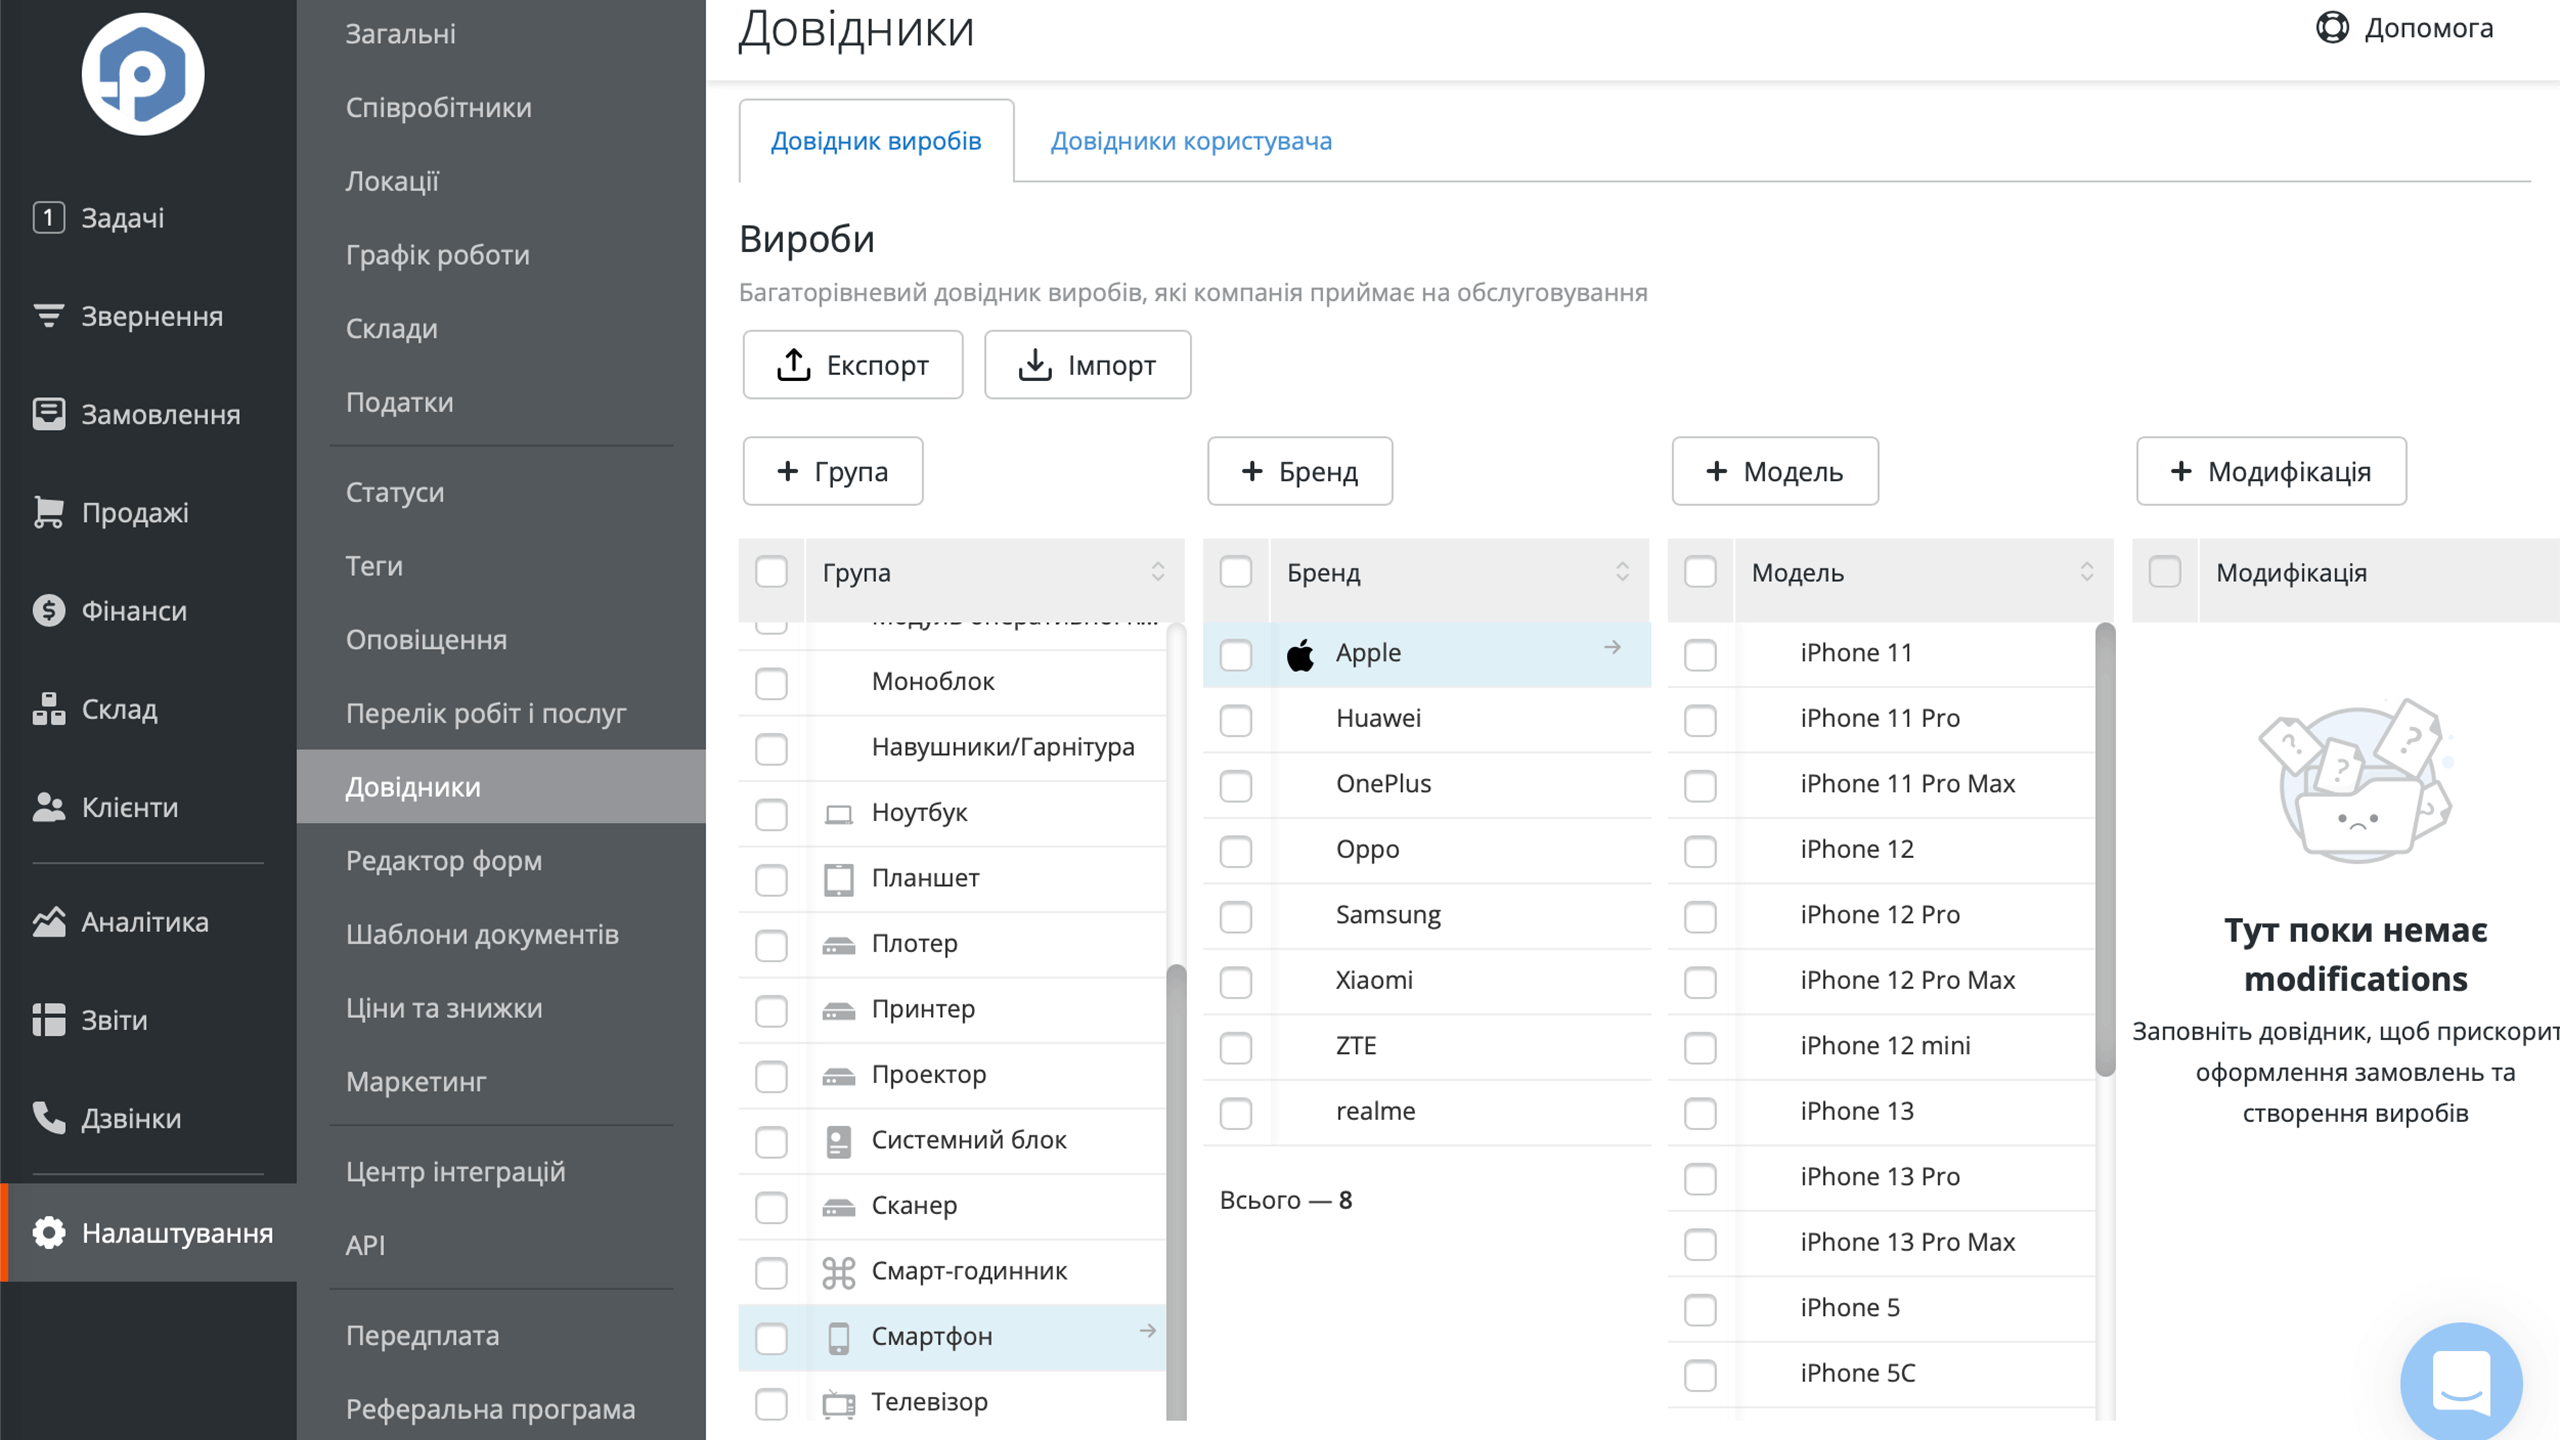
Task: Open Аналітика chart icon
Action: coord(48,921)
